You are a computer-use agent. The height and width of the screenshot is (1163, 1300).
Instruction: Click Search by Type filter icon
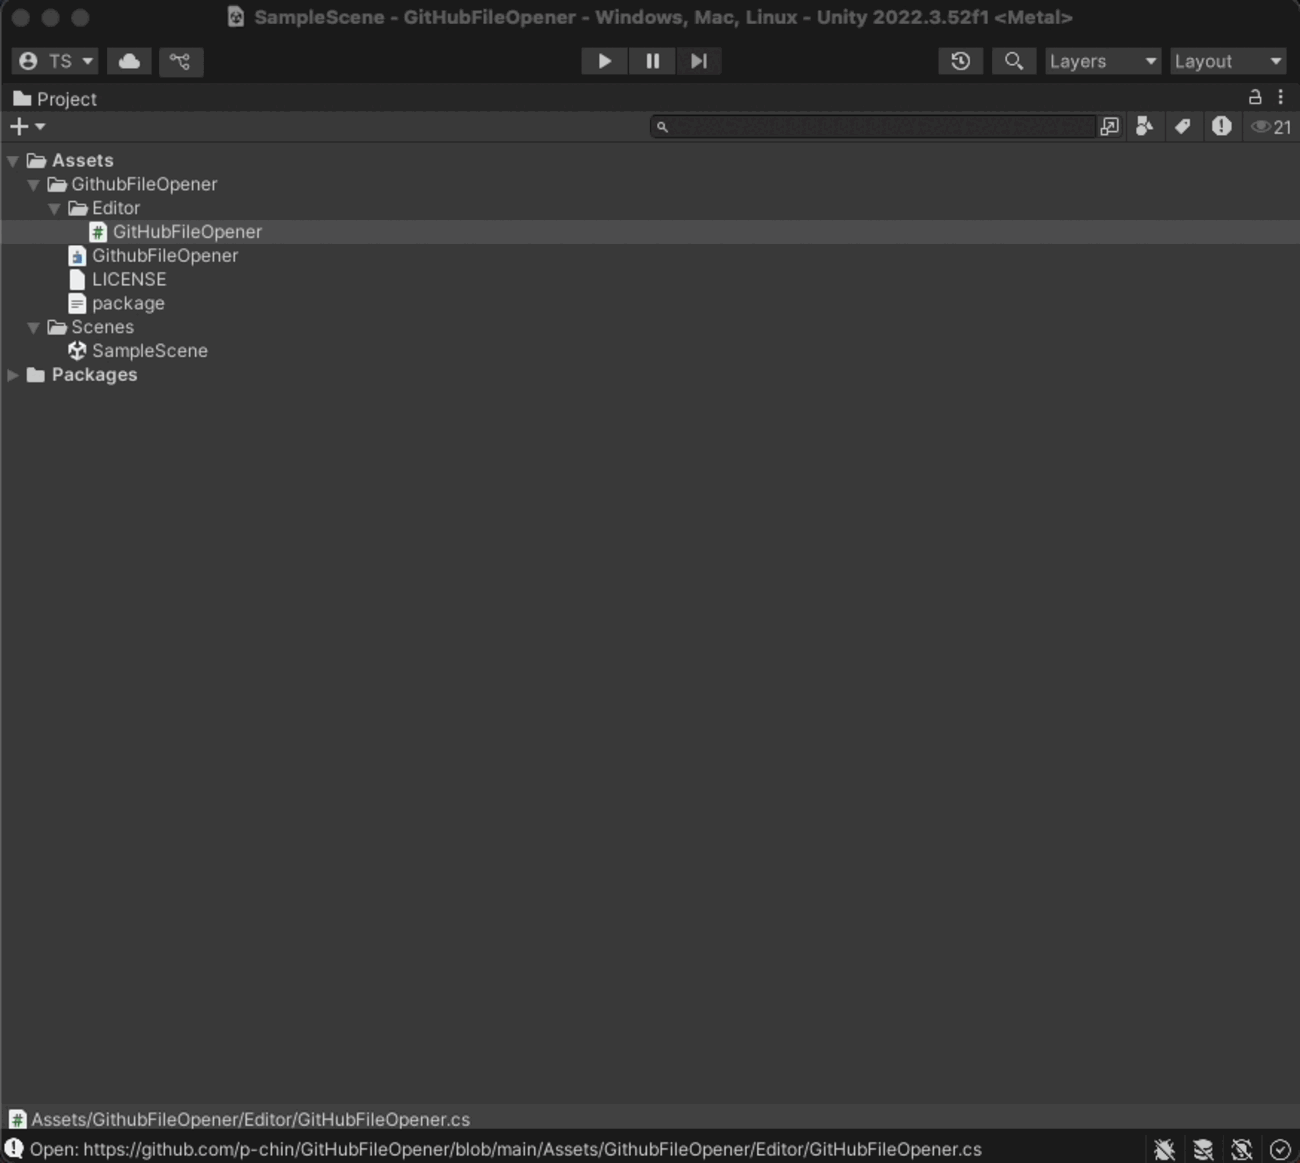tap(1145, 127)
